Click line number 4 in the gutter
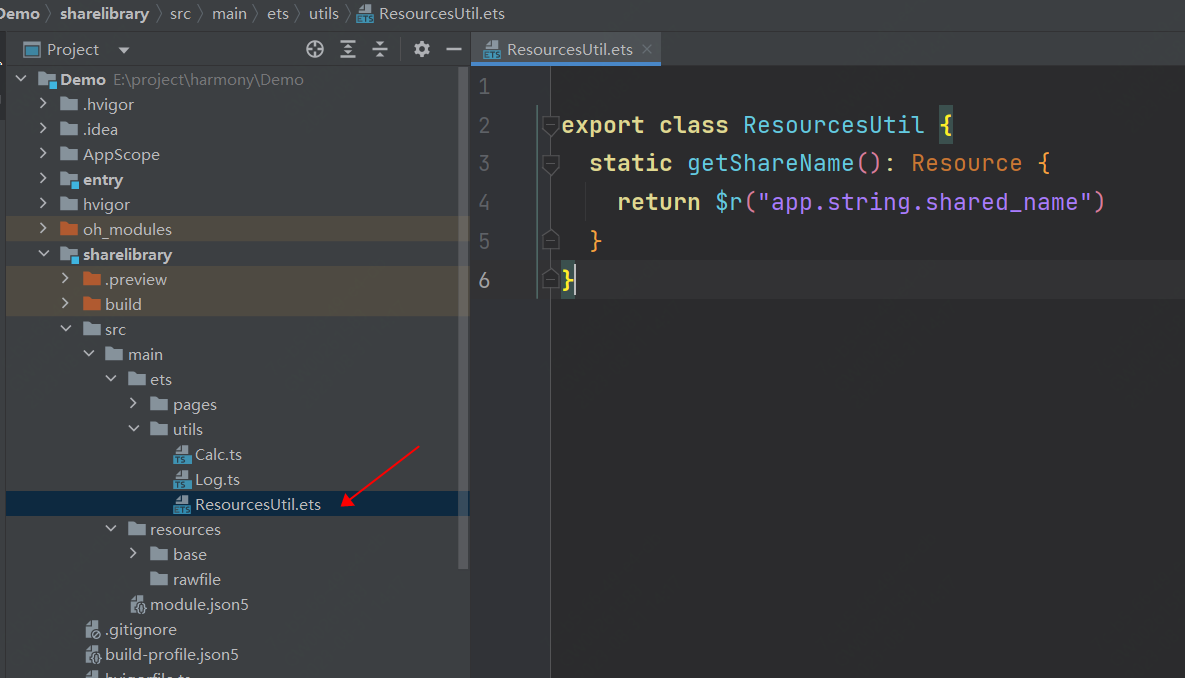Screen dimensions: 1185x678 tap(484, 203)
